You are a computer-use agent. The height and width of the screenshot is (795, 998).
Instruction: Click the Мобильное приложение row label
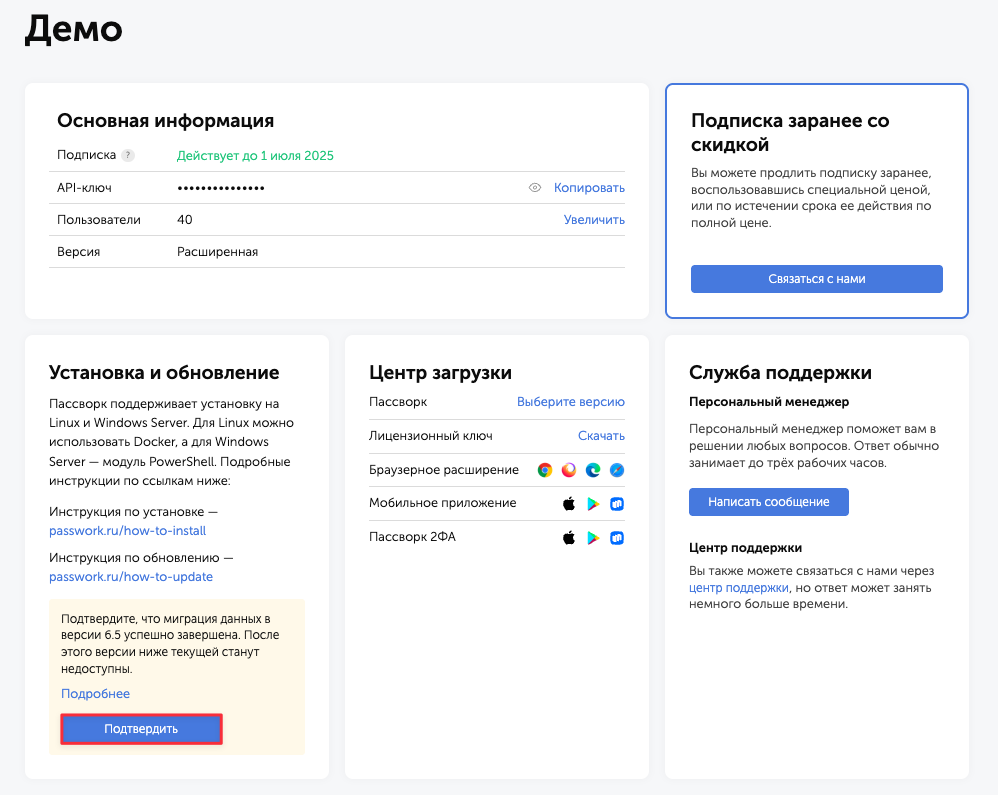point(443,503)
